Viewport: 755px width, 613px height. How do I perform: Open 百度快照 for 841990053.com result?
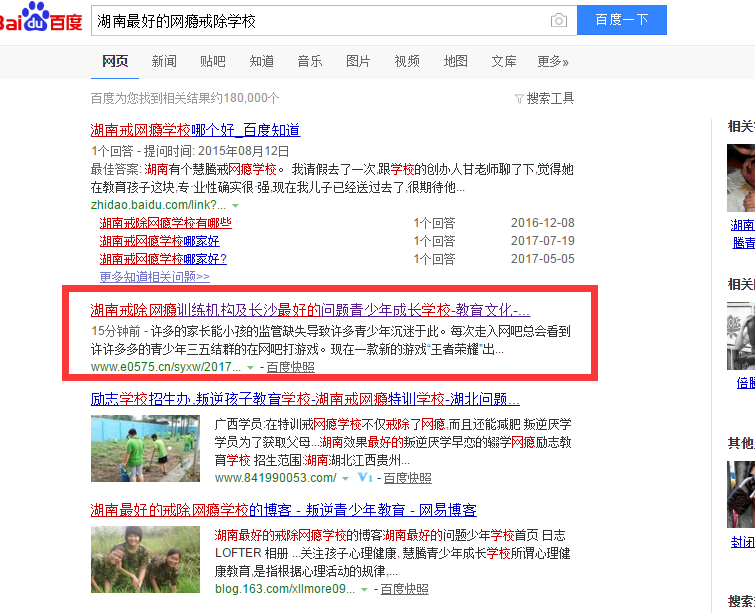pyautogui.click(x=407, y=478)
